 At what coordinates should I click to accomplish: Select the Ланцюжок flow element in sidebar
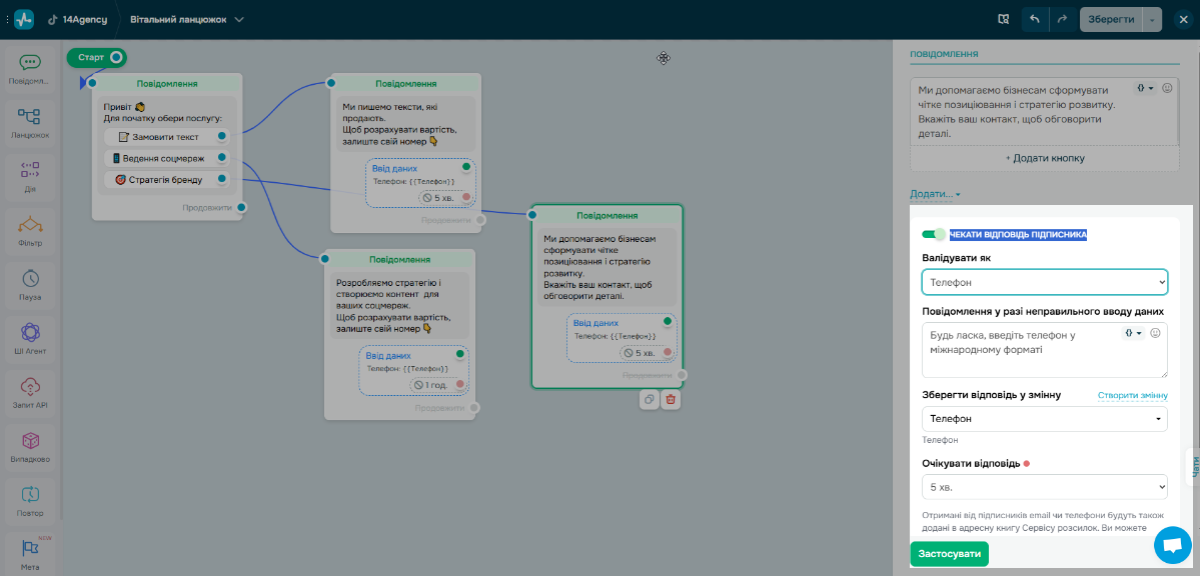[29, 123]
